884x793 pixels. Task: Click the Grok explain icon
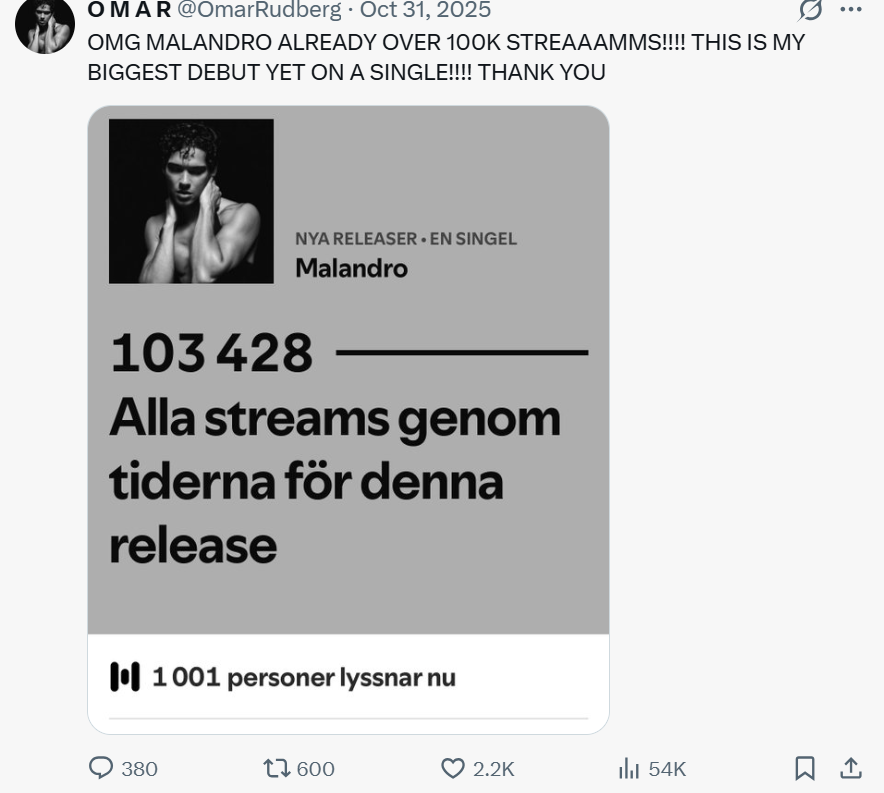click(x=810, y=10)
